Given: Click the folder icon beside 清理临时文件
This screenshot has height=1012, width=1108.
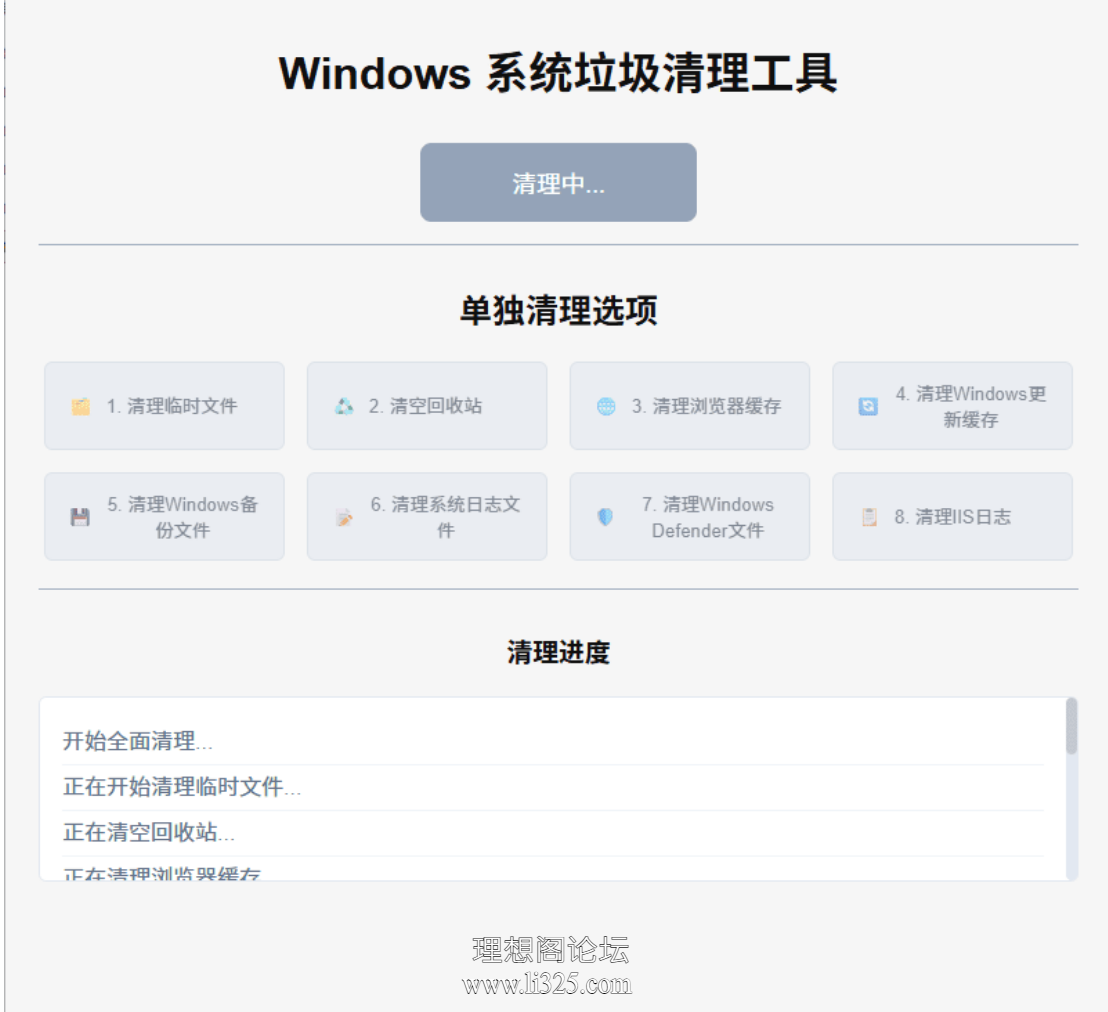Looking at the screenshot, I should (x=81, y=406).
